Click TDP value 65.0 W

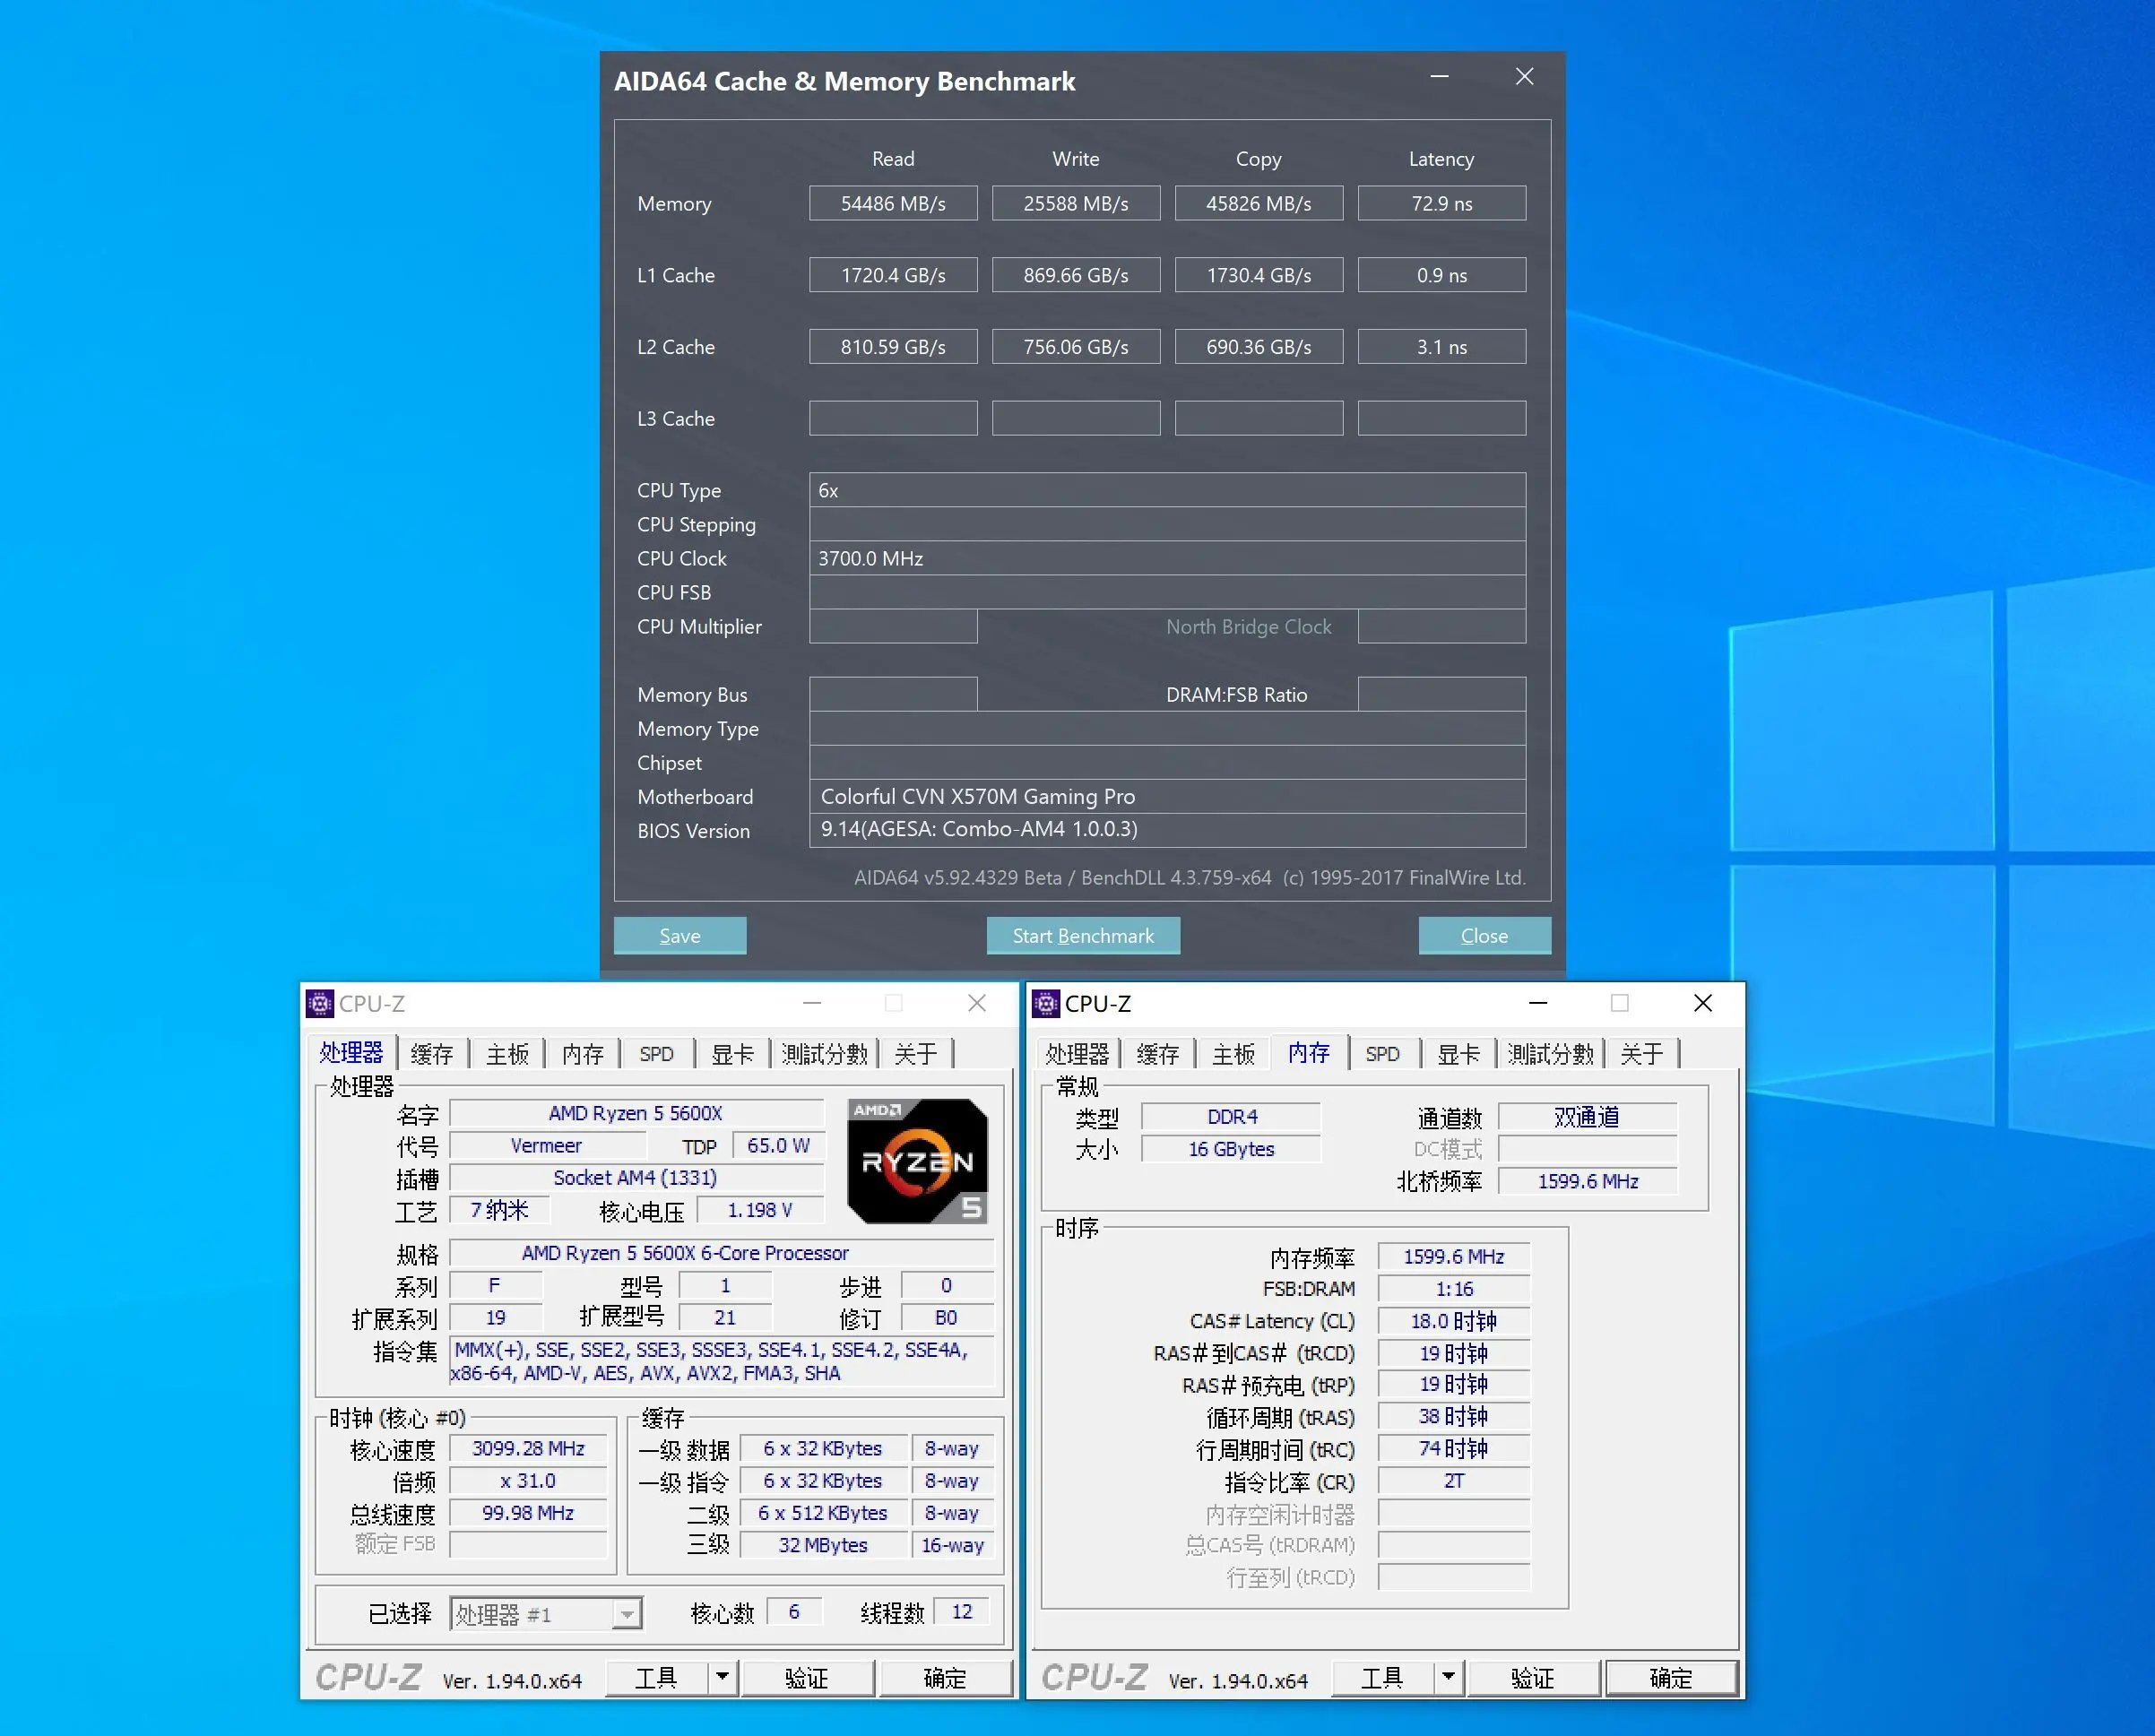778,1145
